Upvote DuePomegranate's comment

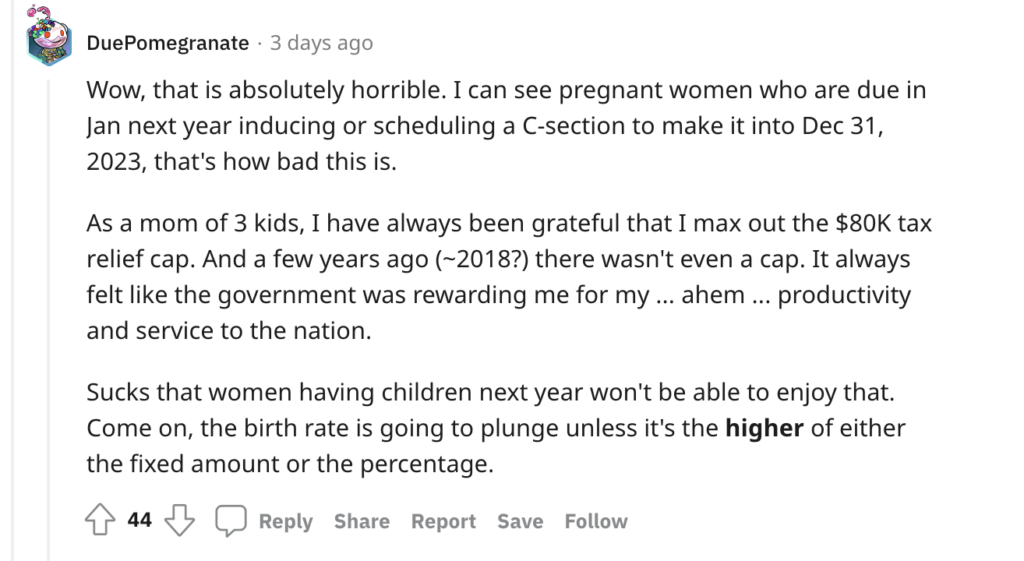[x=100, y=520]
